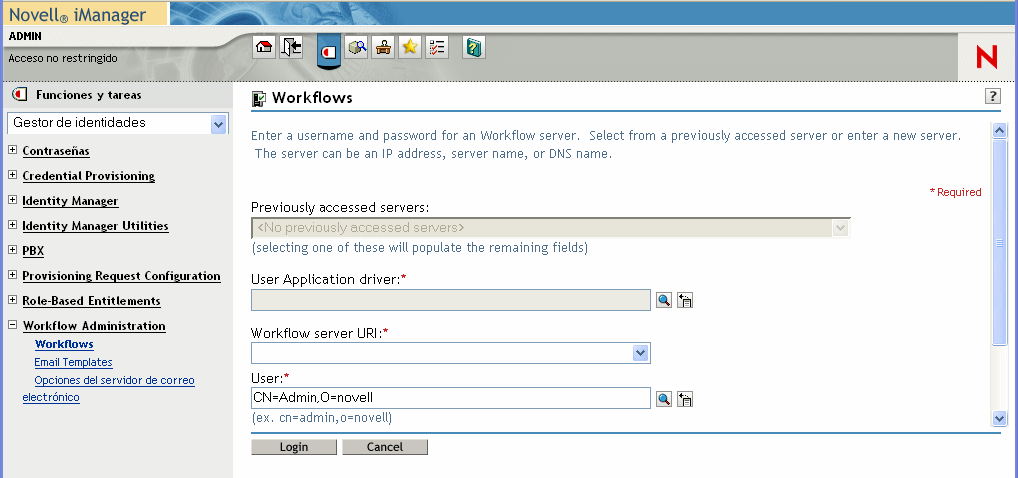The width and height of the screenshot is (1018, 478).
Task: Open the Help book icon in toolbar
Action: [x=474, y=47]
